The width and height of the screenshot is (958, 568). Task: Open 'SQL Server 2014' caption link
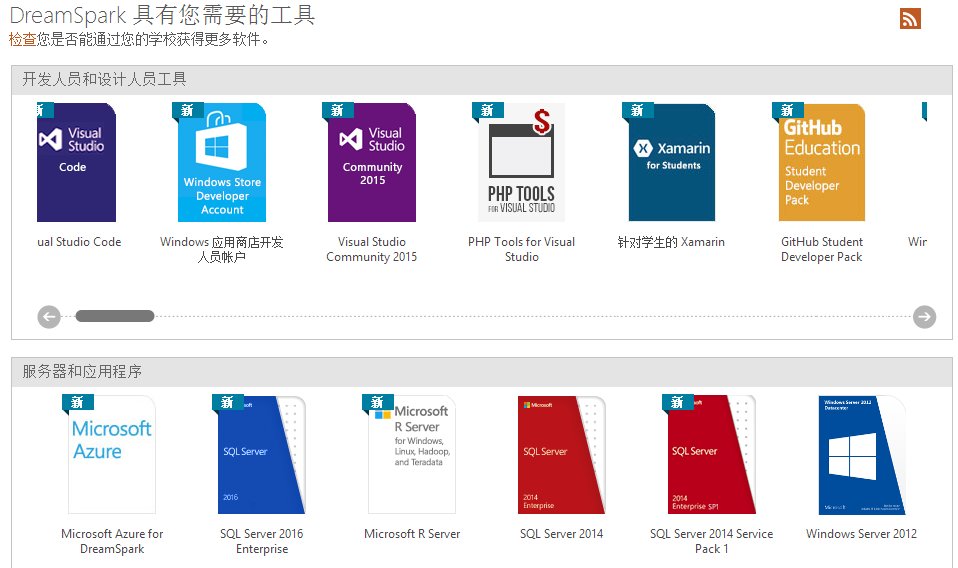point(561,534)
